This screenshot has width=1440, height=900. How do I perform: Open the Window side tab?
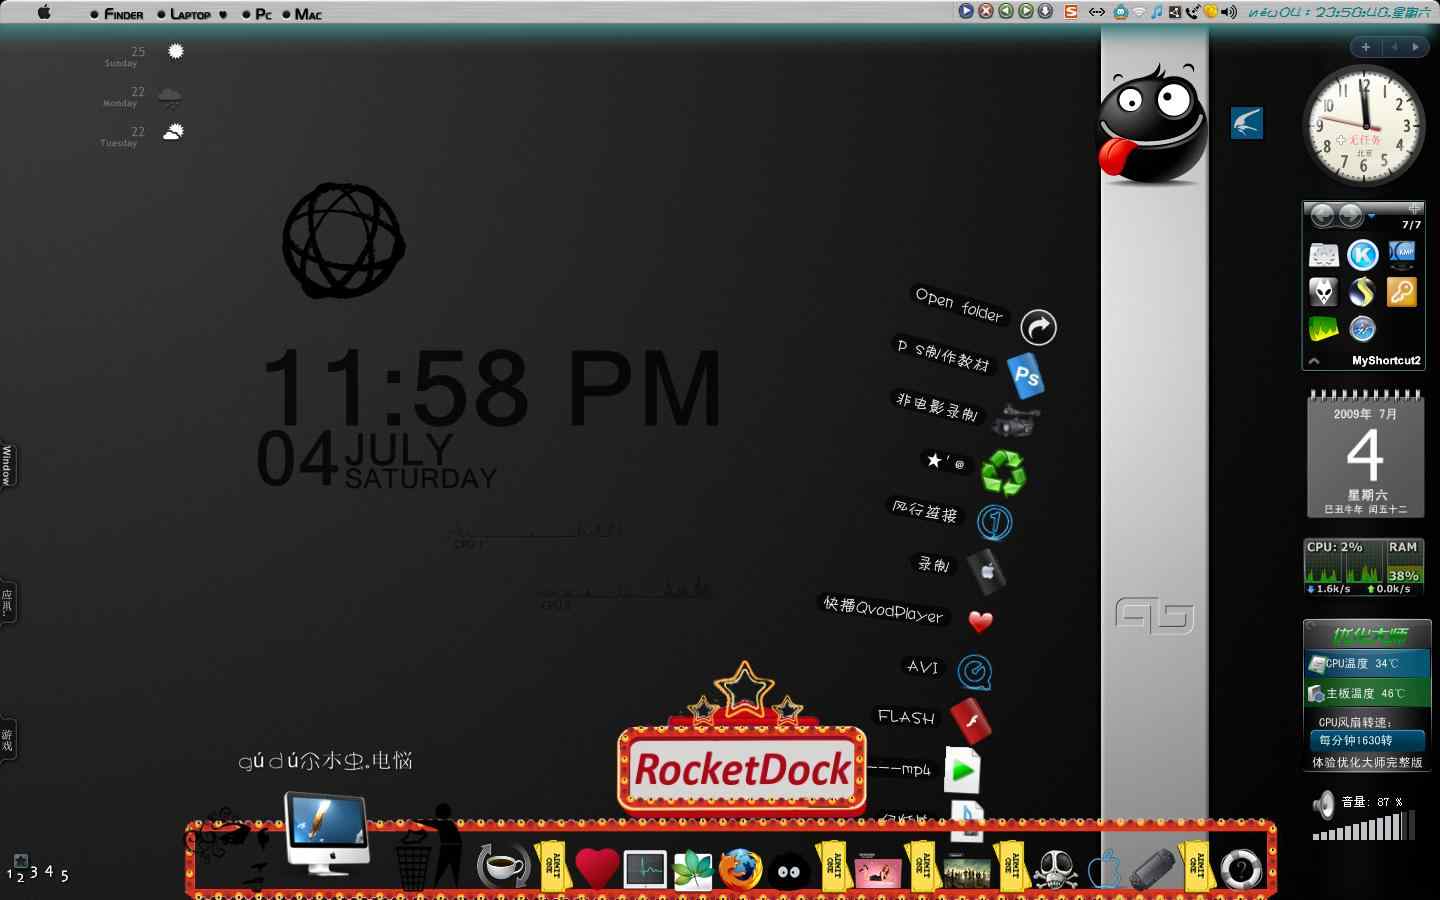(7, 465)
